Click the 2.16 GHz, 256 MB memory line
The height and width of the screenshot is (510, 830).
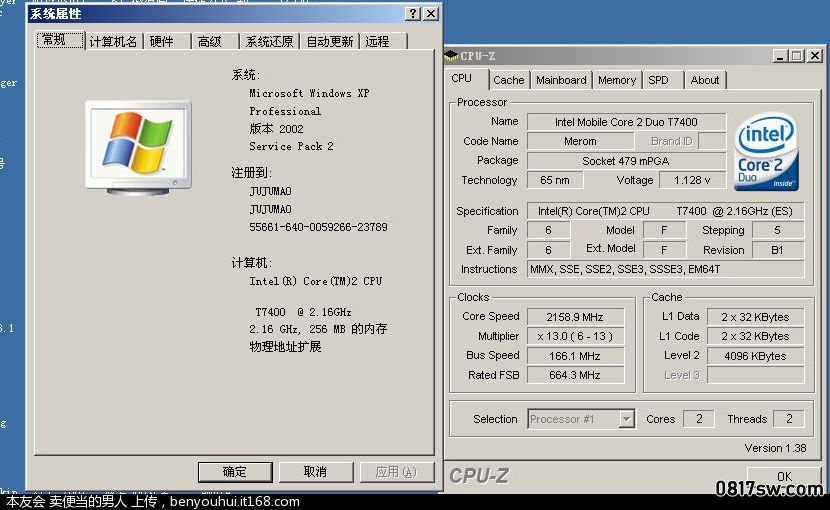318,329
